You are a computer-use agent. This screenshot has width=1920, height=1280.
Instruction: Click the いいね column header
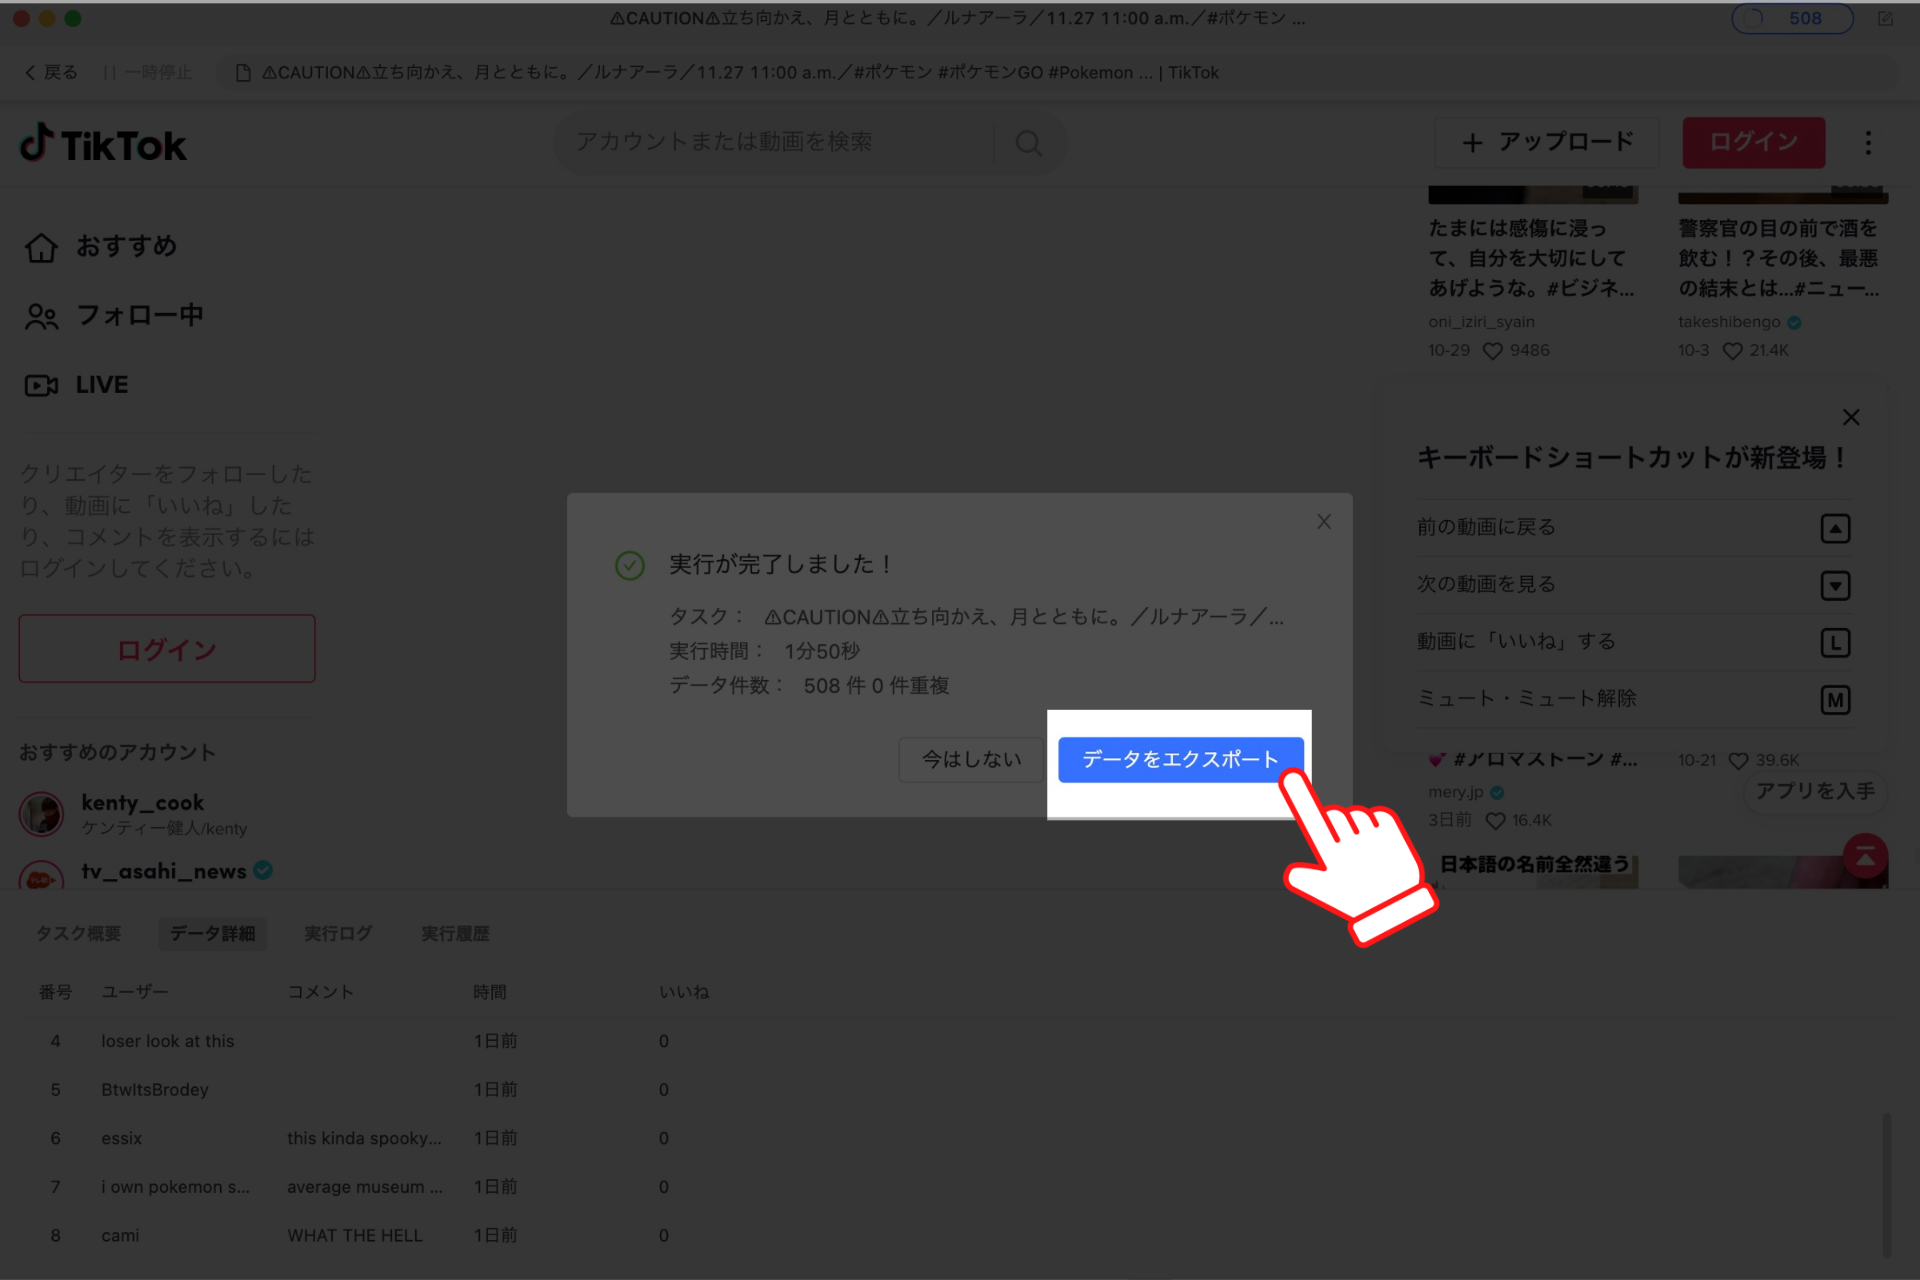click(x=684, y=992)
